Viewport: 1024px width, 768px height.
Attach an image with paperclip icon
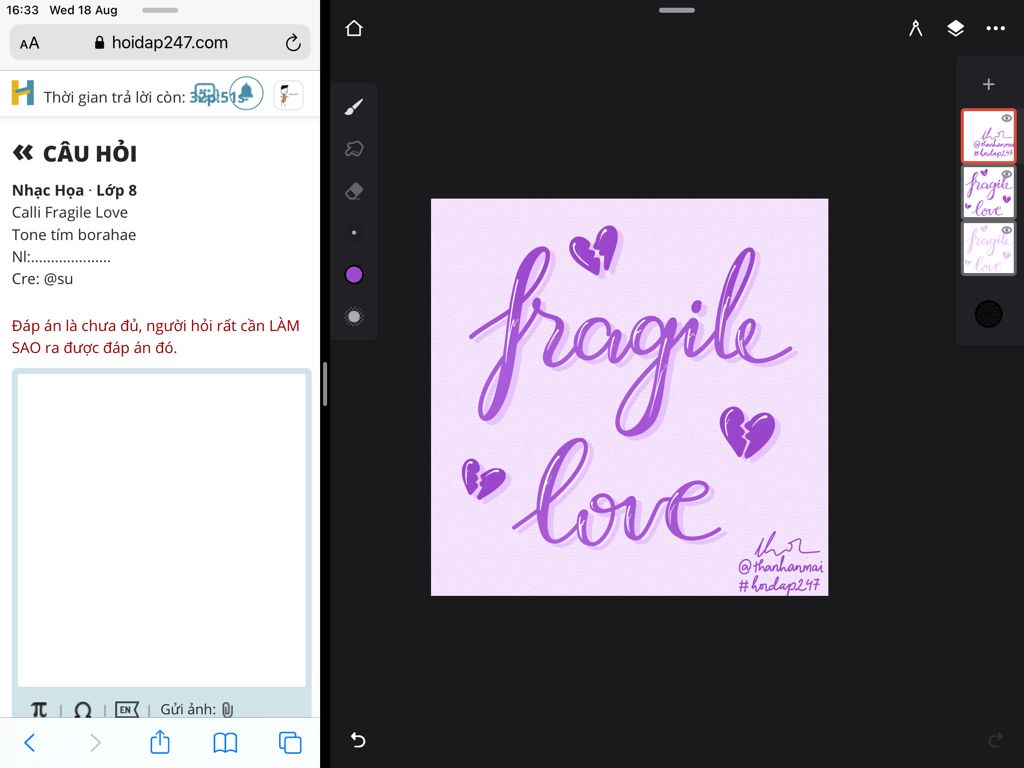(x=227, y=709)
